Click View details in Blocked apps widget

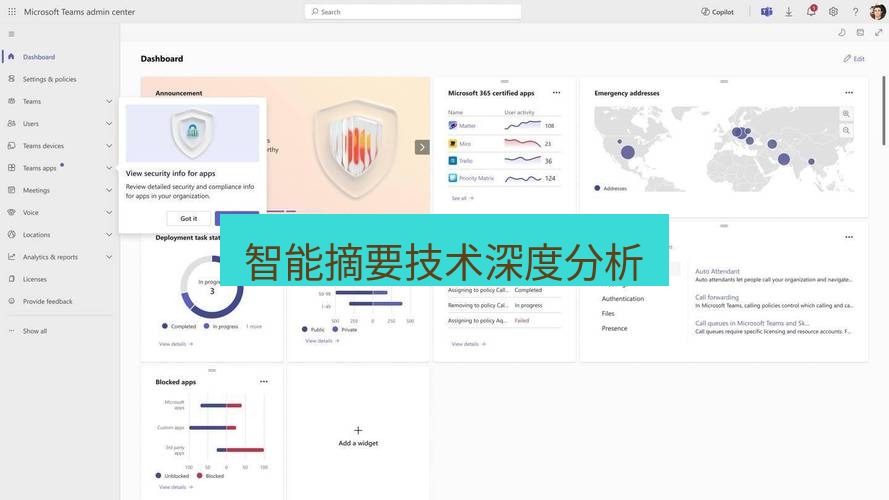point(176,486)
